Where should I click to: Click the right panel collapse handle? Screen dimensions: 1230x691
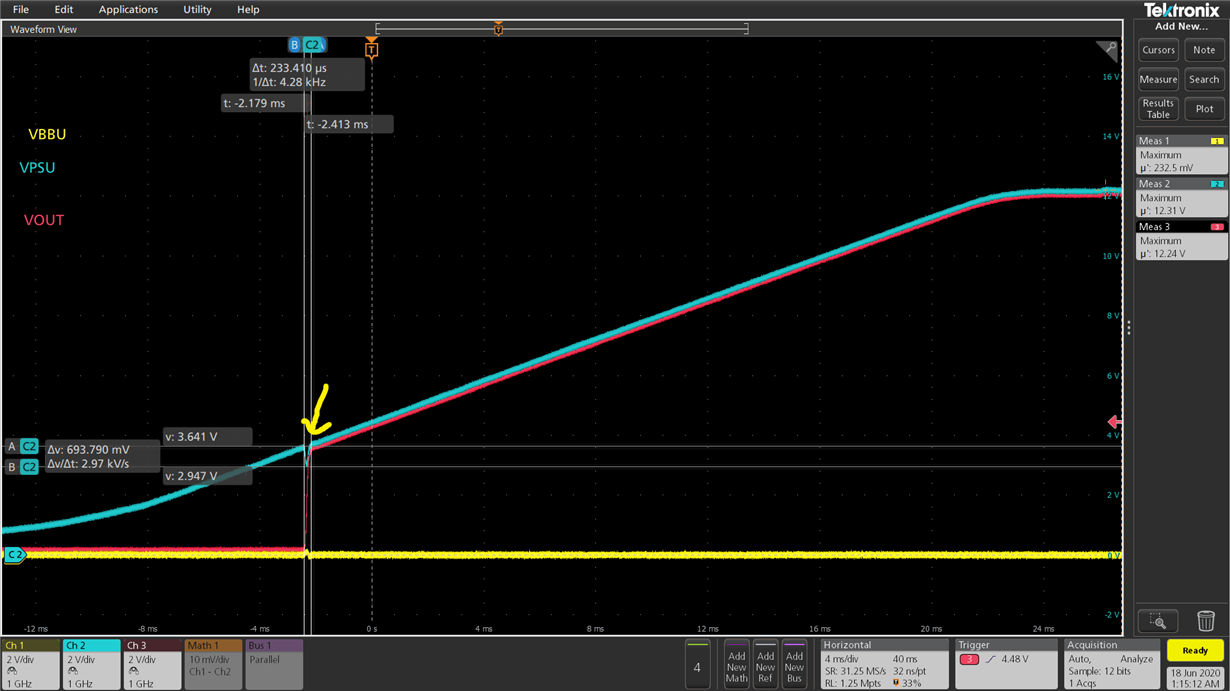pyautogui.click(x=1129, y=327)
